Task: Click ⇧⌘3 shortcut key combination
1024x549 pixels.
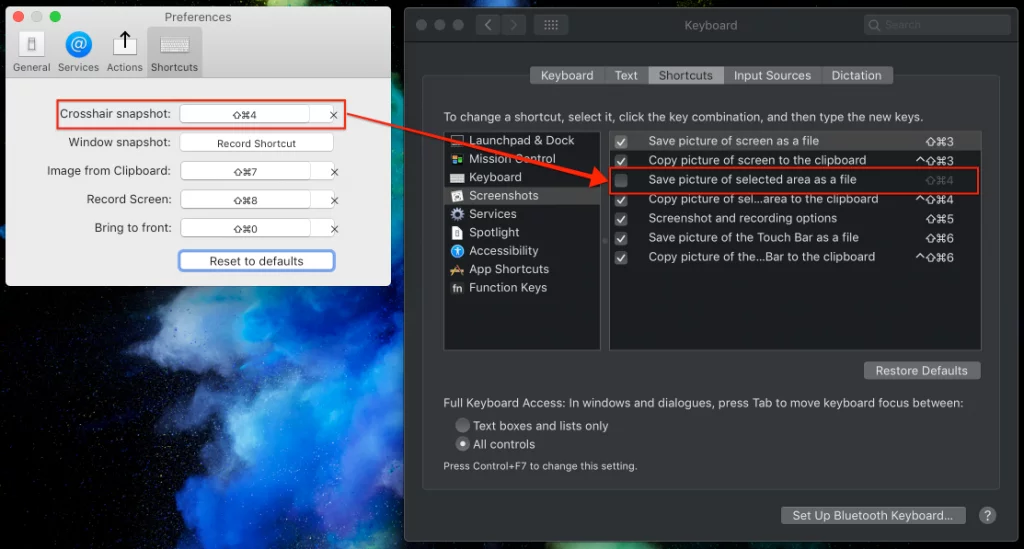Action: click(940, 142)
